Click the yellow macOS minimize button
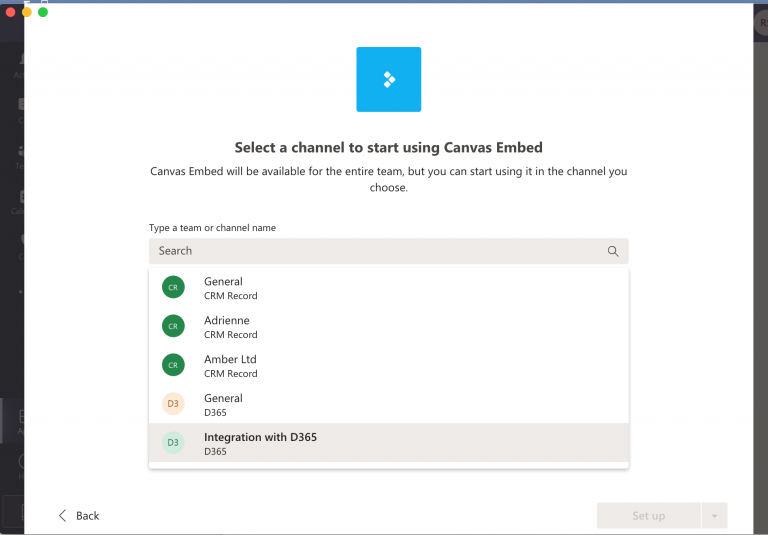This screenshot has height=535, width=768. (27, 12)
